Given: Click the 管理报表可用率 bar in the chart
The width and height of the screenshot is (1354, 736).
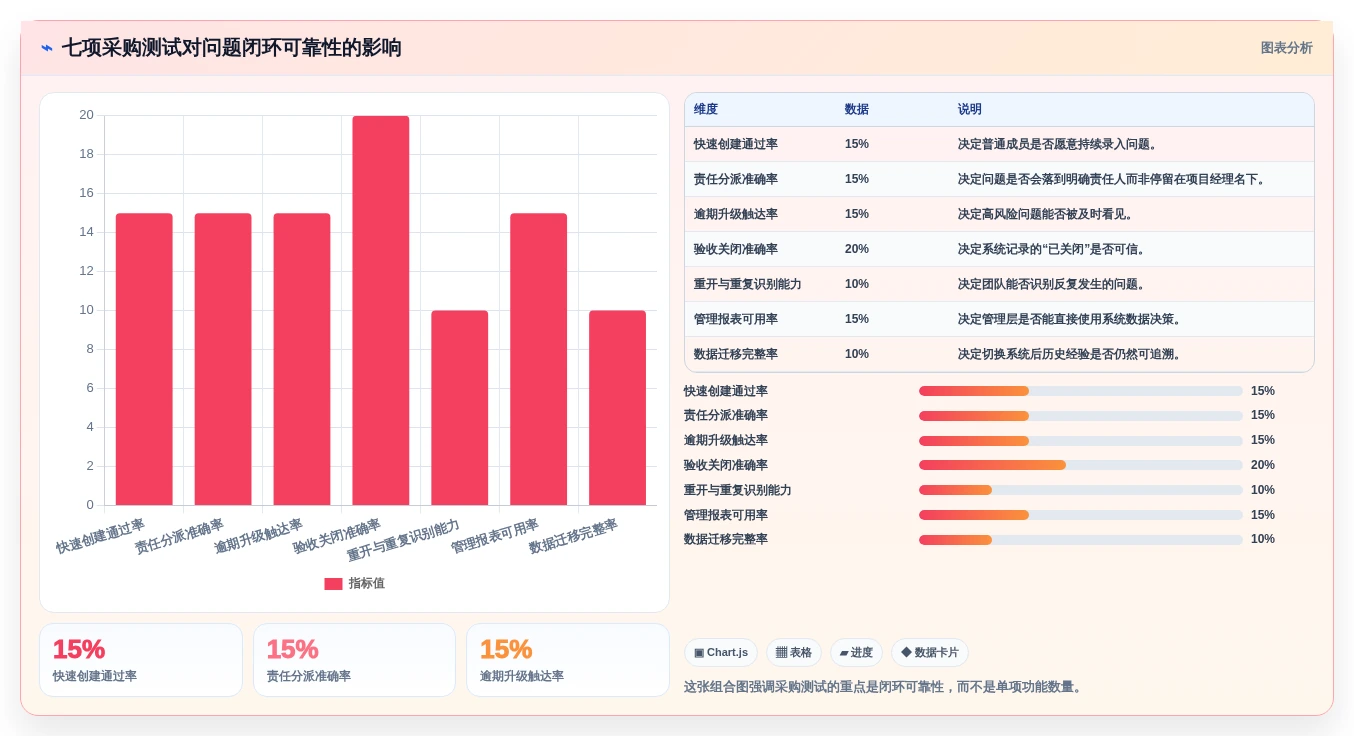Looking at the screenshot, I should pyautogui.click(x=539, y=359).
